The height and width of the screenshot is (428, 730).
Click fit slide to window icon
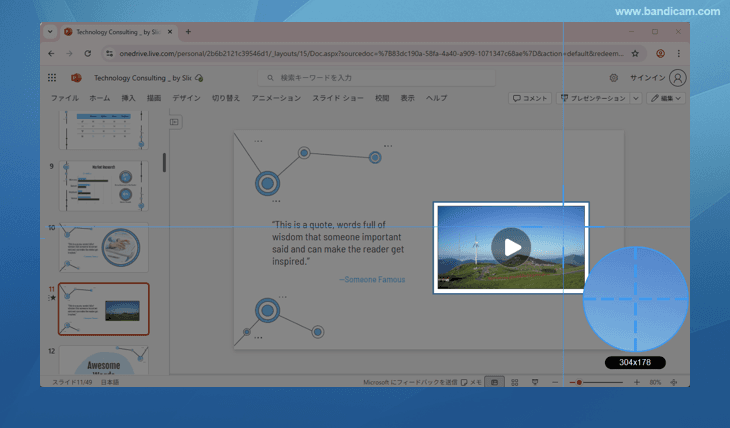tap(674, 382)
